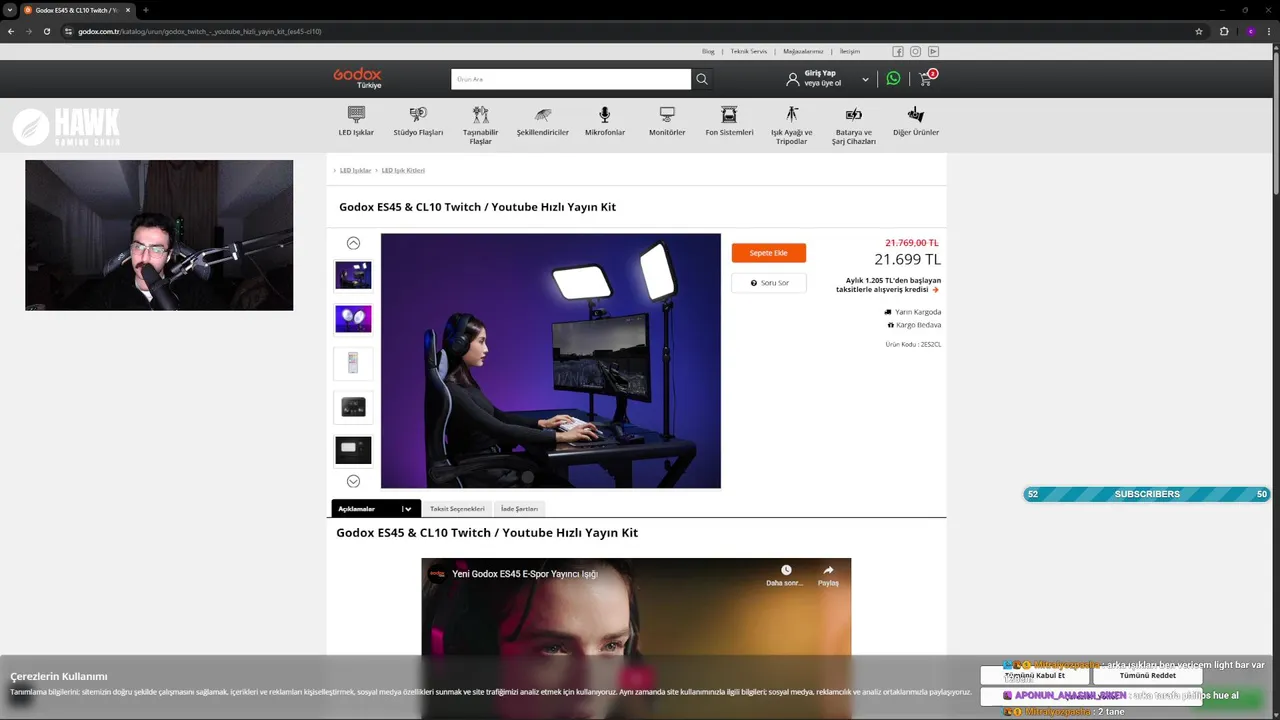Click LED Işıklar breadcrumb link

coord(355,170)
